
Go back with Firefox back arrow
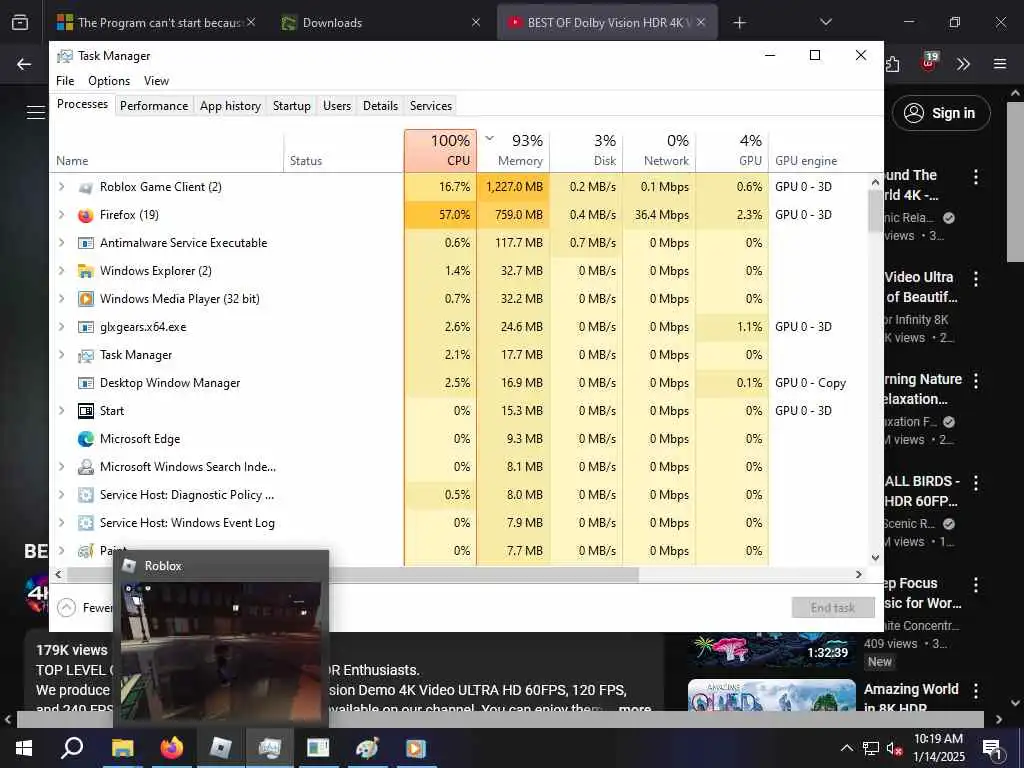click(x=24, y=64)
